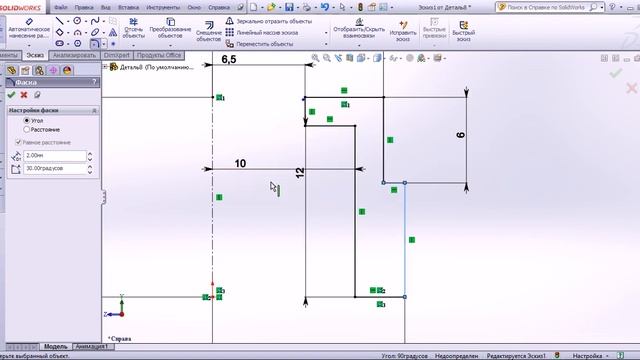Screen dimensions: 640x360
Task: Click the Text sketch tool icon
Action: (x=113, y=32)
